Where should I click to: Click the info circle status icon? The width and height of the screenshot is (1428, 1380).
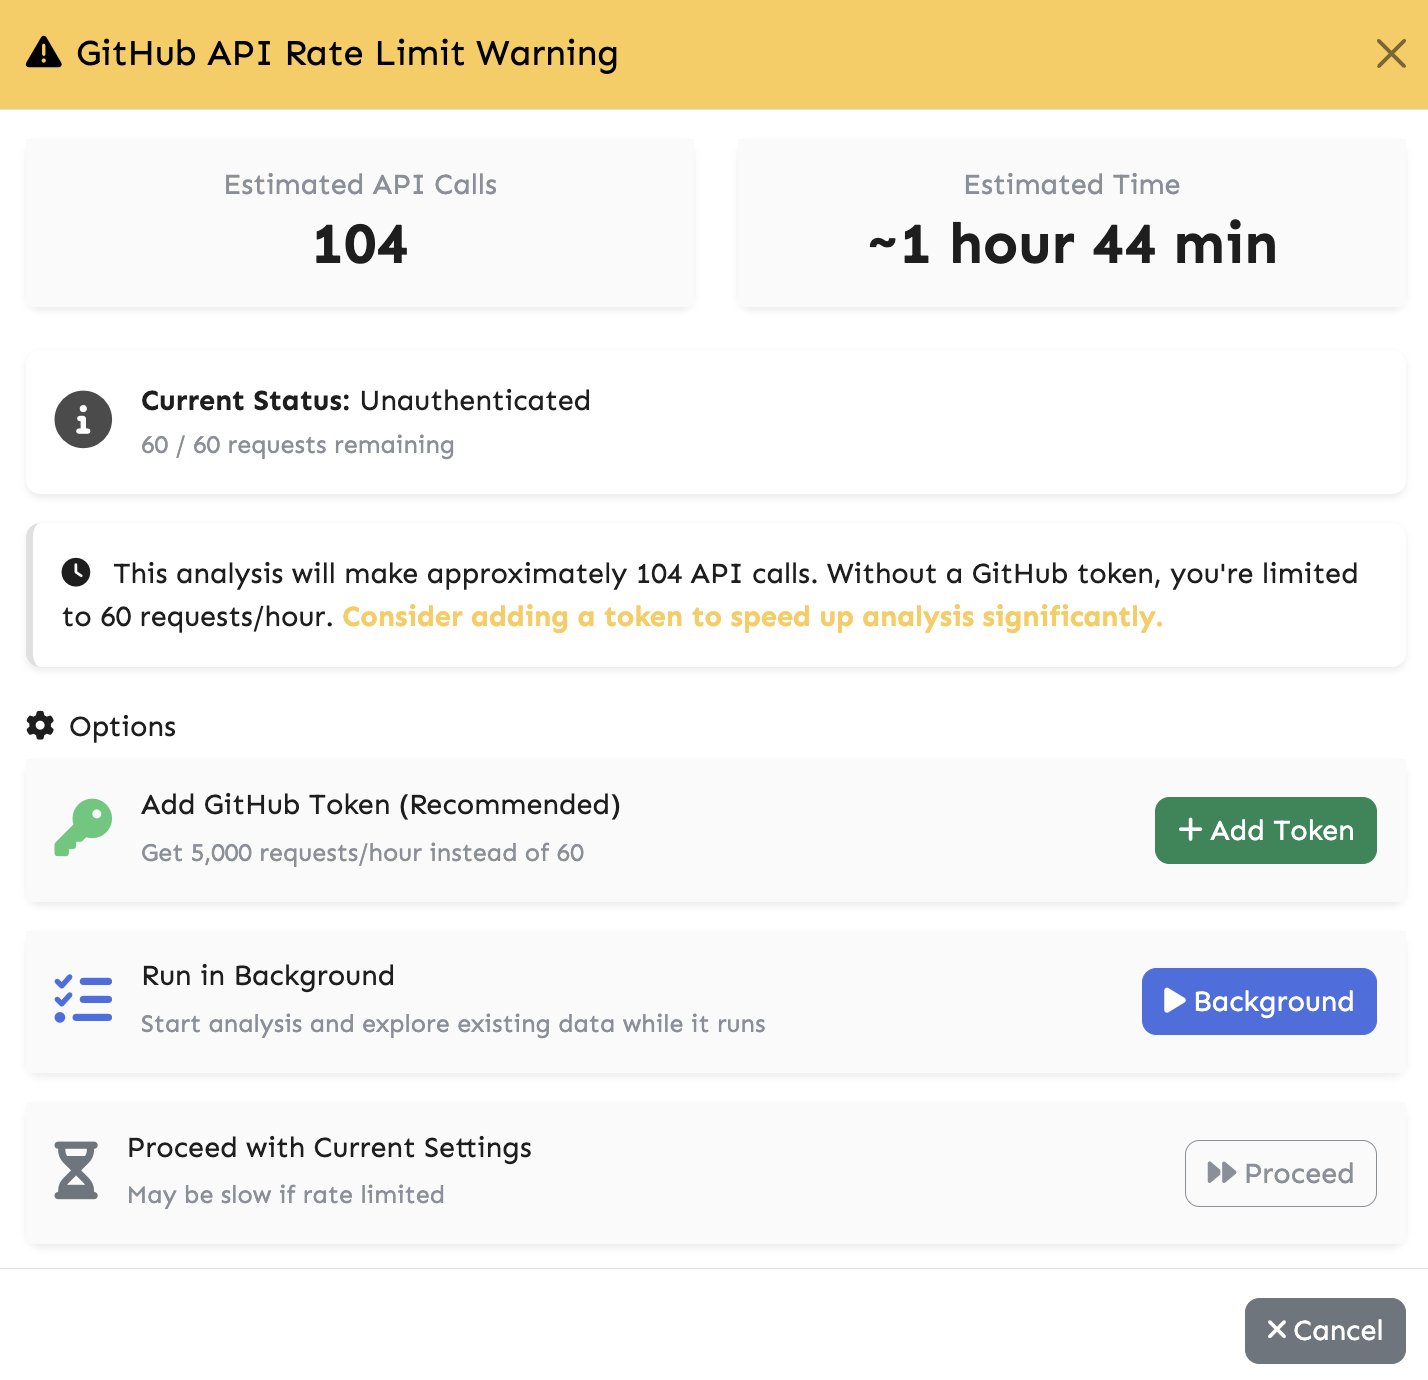pyautogui.click(x=83, y=419)
